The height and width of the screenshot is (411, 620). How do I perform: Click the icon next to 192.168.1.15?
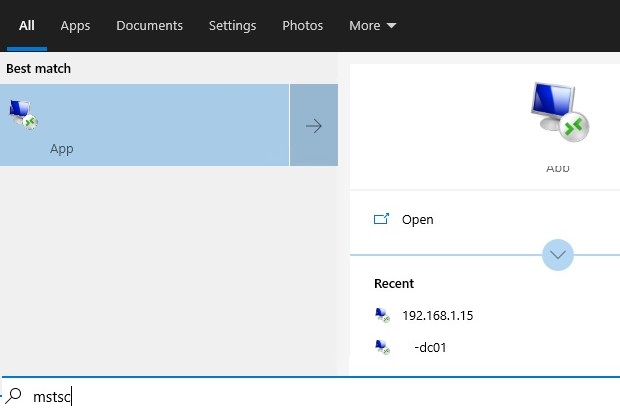(381, 315)
